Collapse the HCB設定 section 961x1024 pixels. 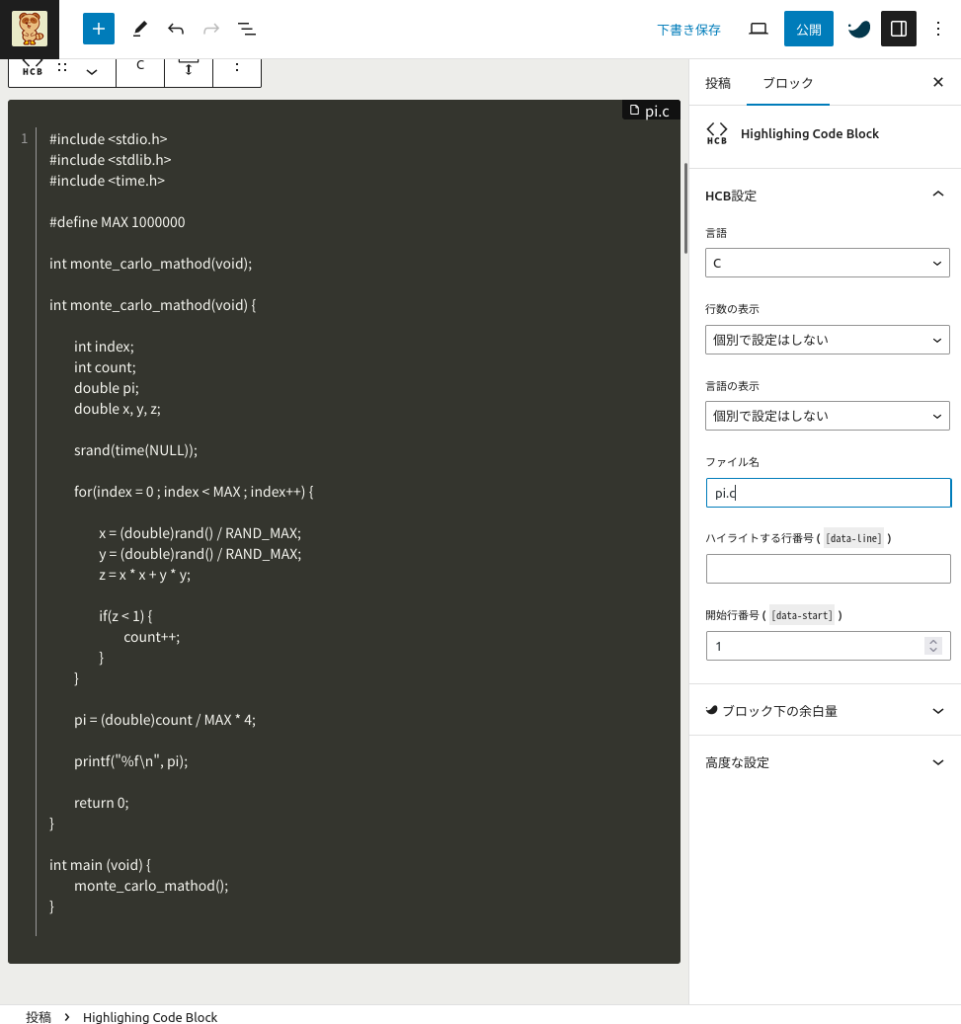[x=937, y=195]
